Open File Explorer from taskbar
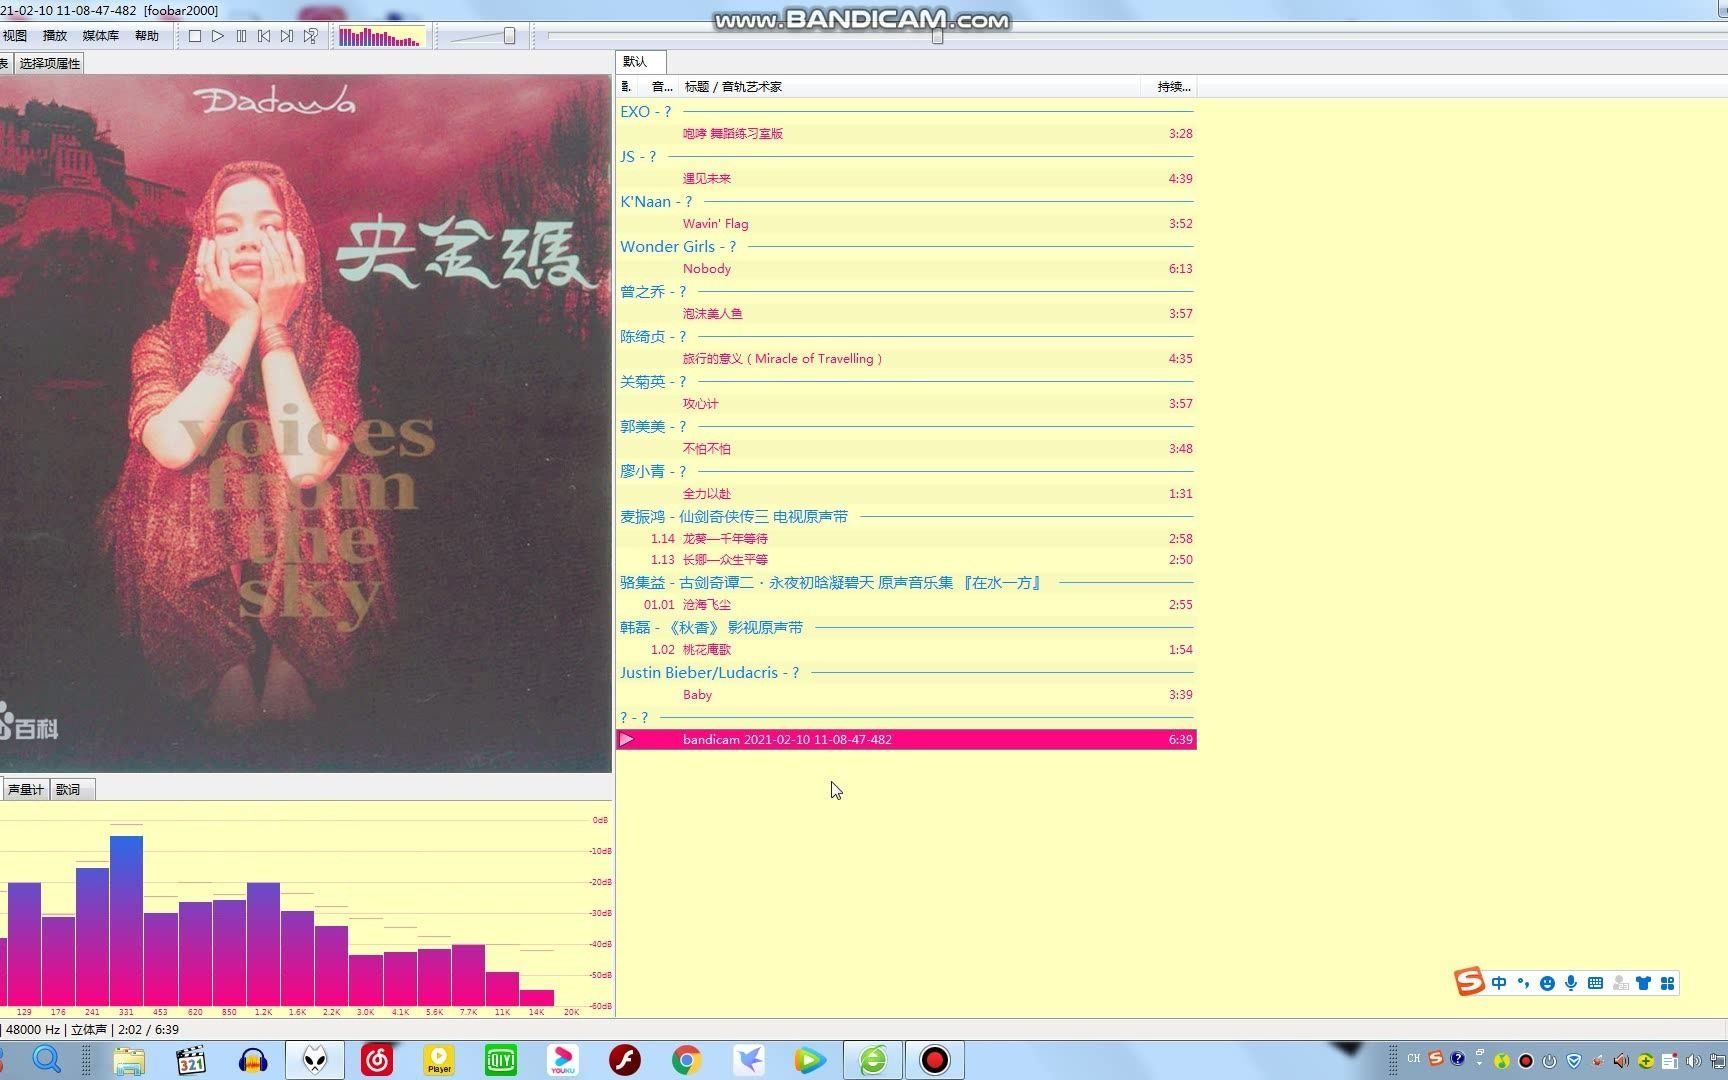 [128, 1060]
